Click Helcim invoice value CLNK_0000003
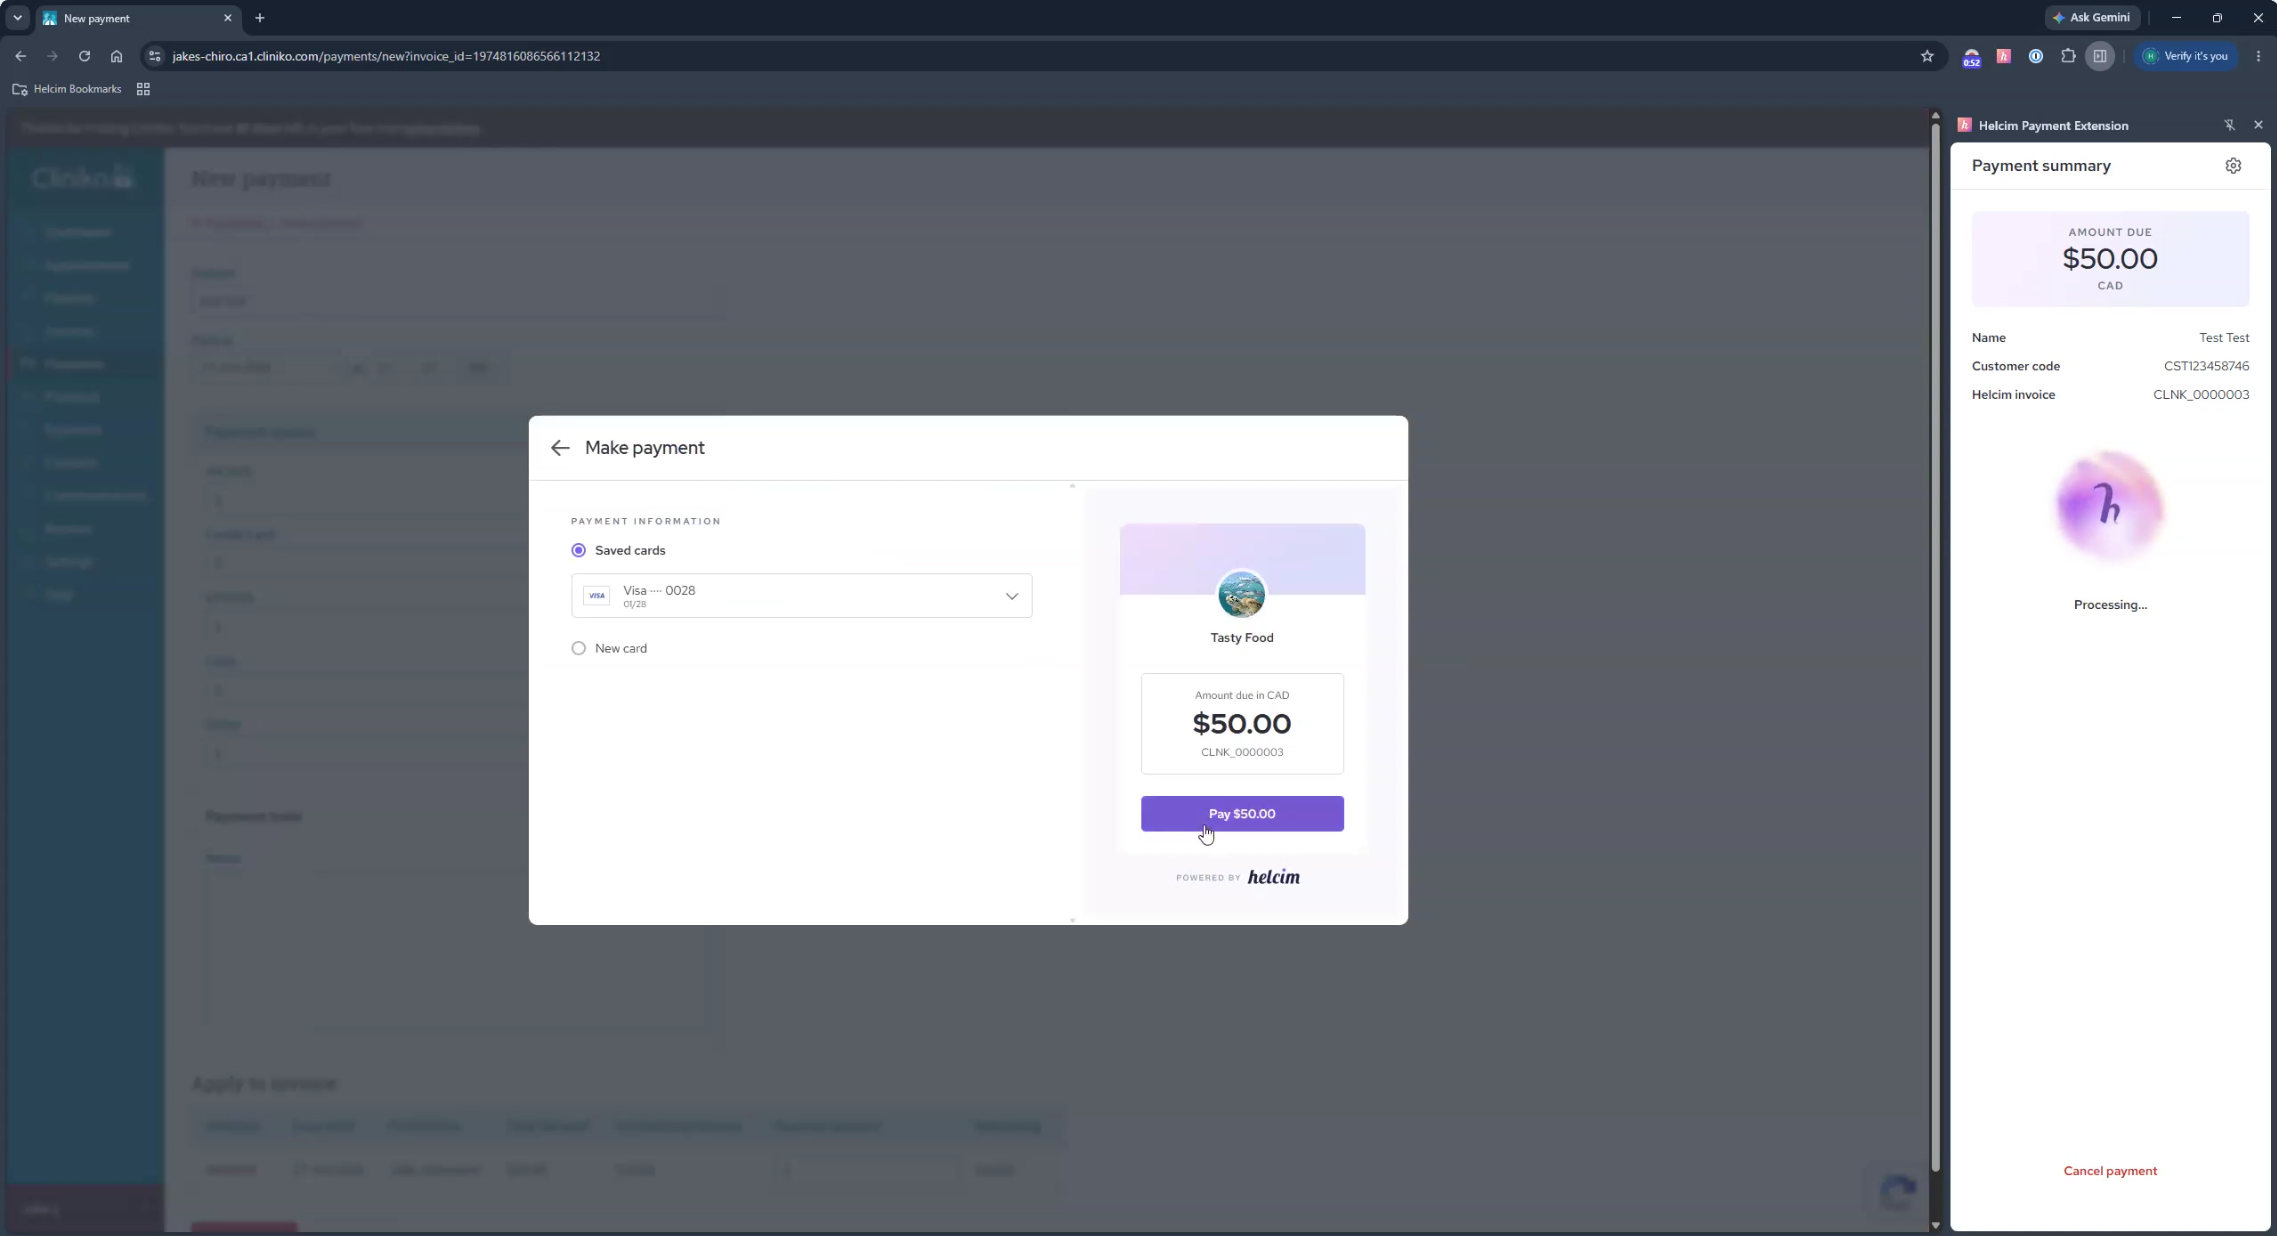Image resolution: width=2277 pixels, height=1236 pixels. click(2201, 395)
